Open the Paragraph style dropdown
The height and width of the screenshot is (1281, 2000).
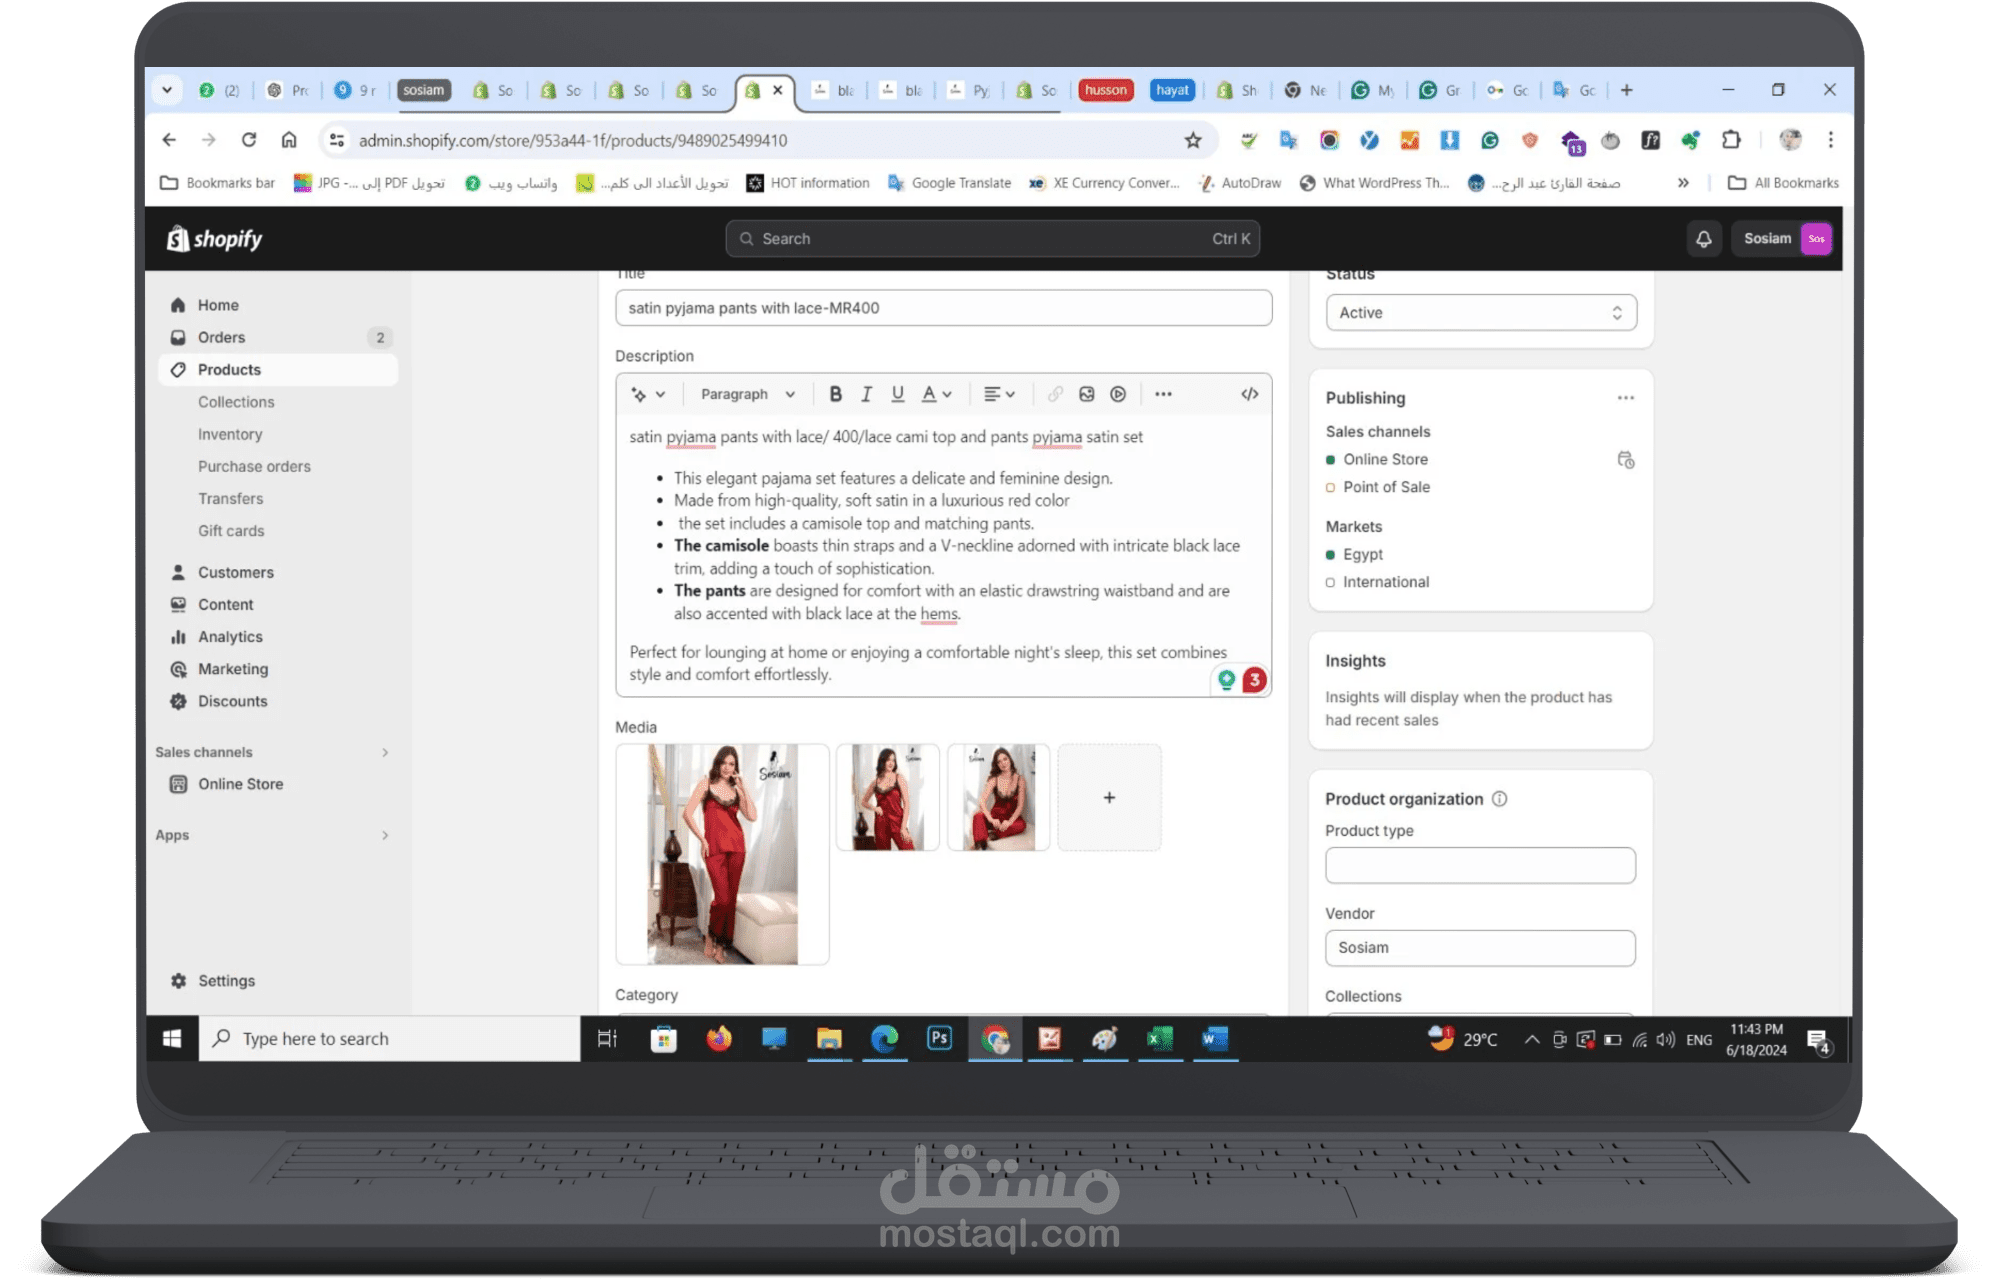coord(747,394)
